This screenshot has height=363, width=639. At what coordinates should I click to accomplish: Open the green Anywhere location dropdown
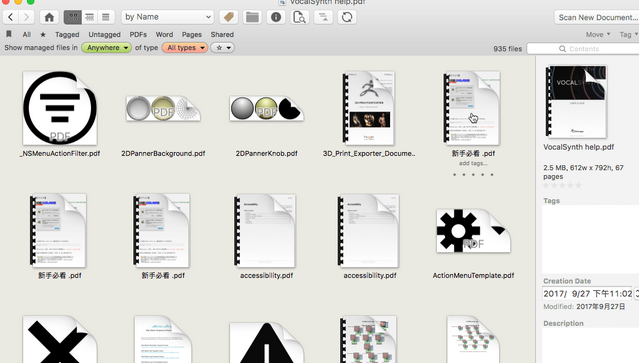[106, 48]
